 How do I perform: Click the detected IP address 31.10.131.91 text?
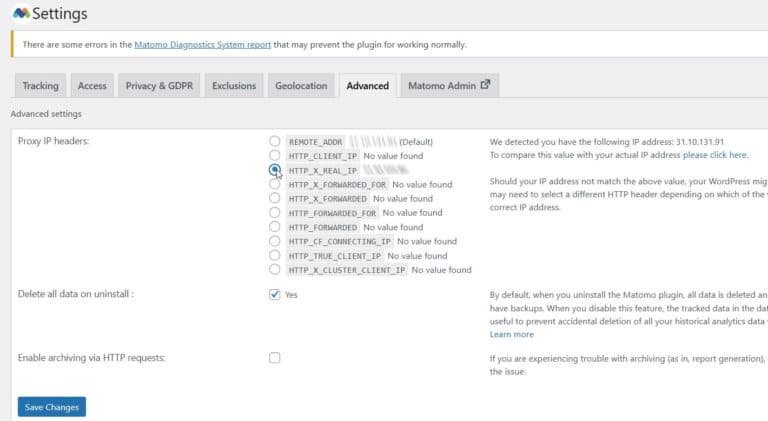point(700,141)
